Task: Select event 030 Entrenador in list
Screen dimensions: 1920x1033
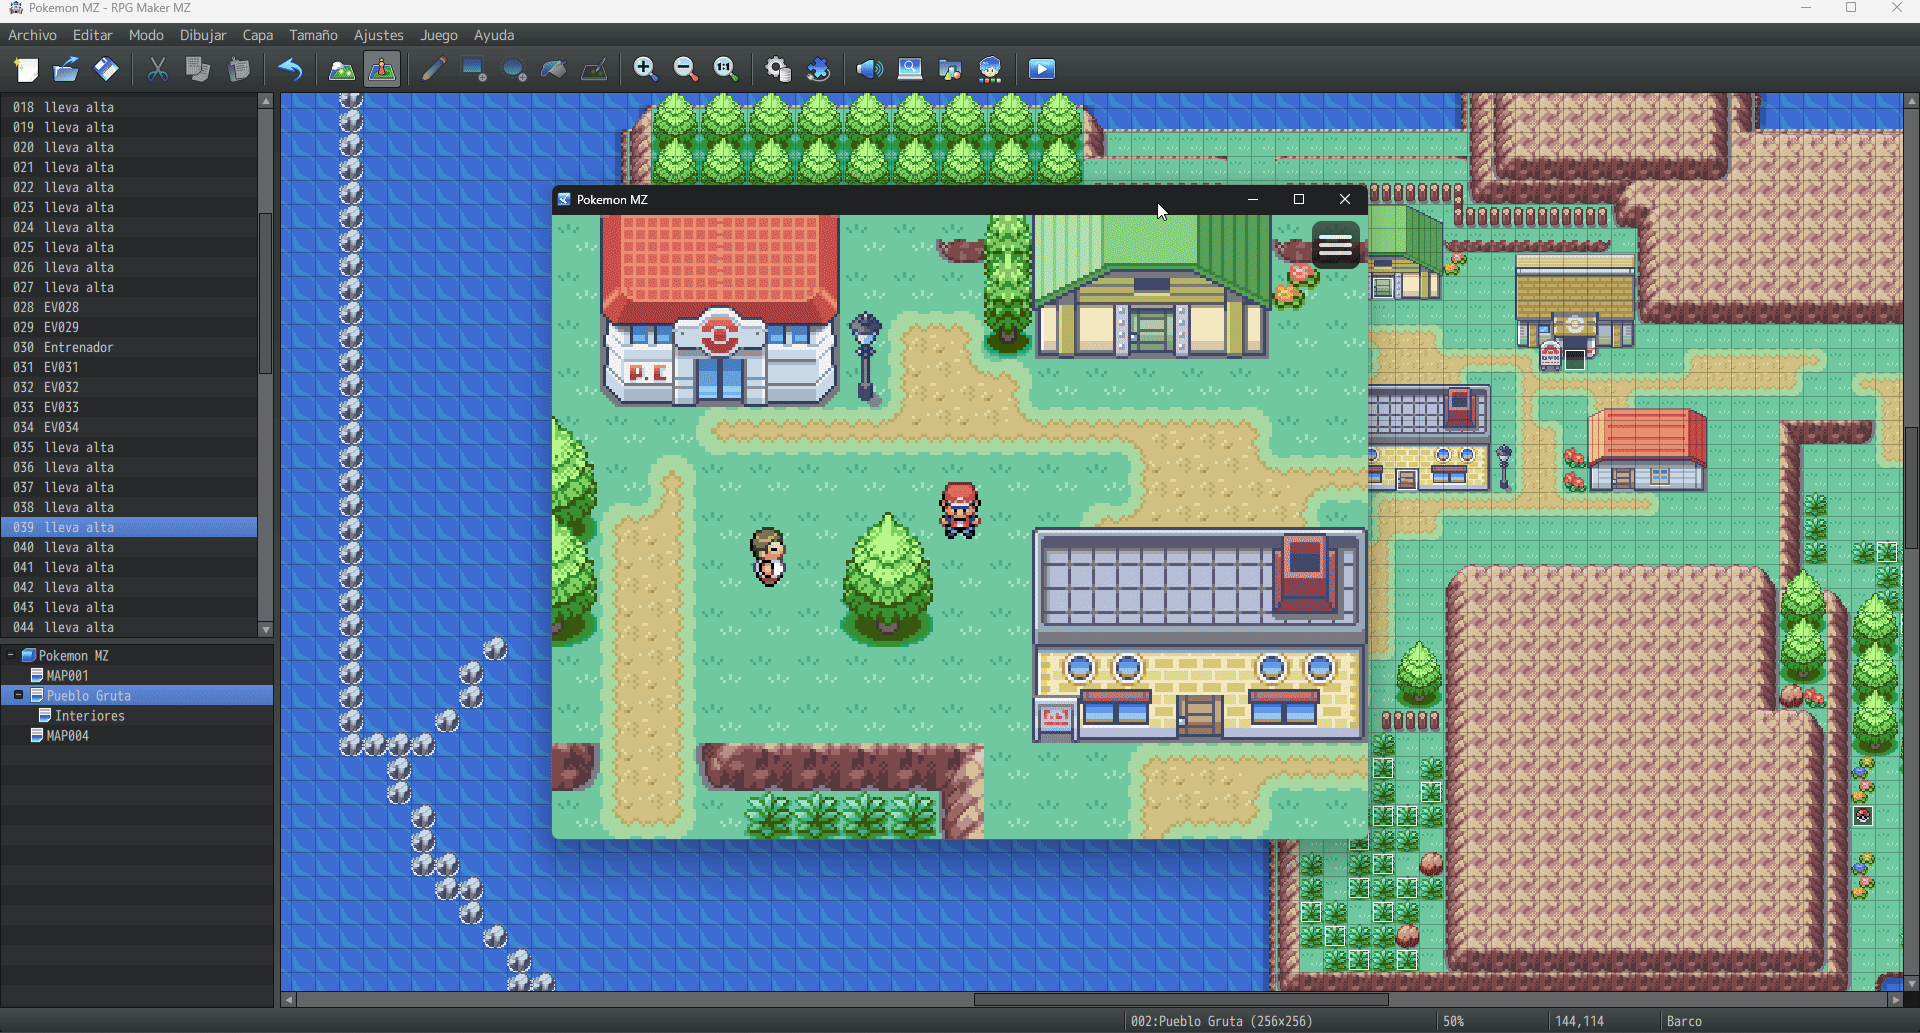Action: coord(129,347)
